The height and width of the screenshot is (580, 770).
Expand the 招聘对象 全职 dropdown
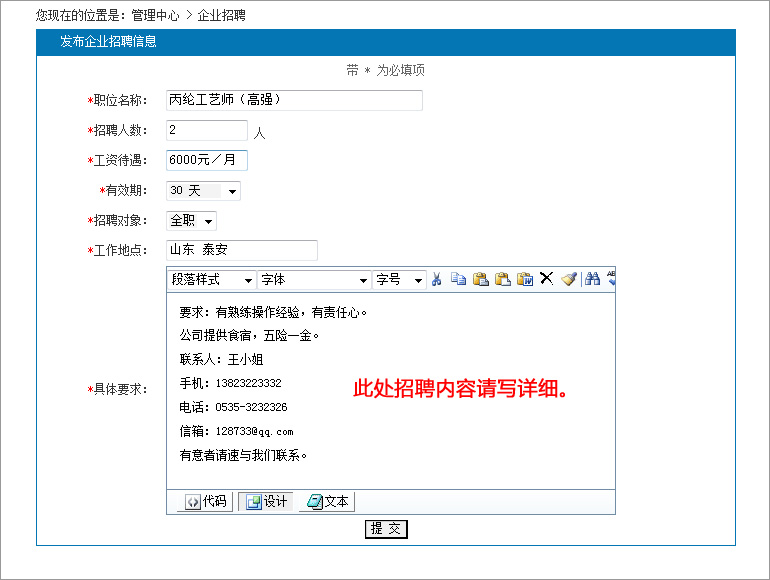pyautogui.click(x=192, y=221)
